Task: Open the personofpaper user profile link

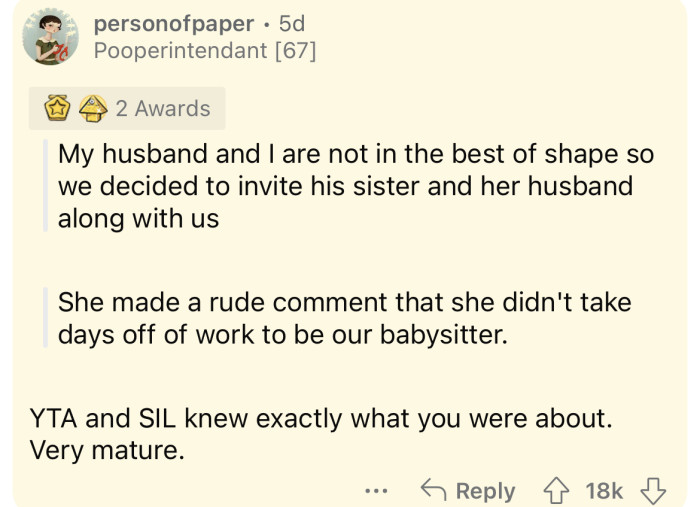Action: (172, 23)
